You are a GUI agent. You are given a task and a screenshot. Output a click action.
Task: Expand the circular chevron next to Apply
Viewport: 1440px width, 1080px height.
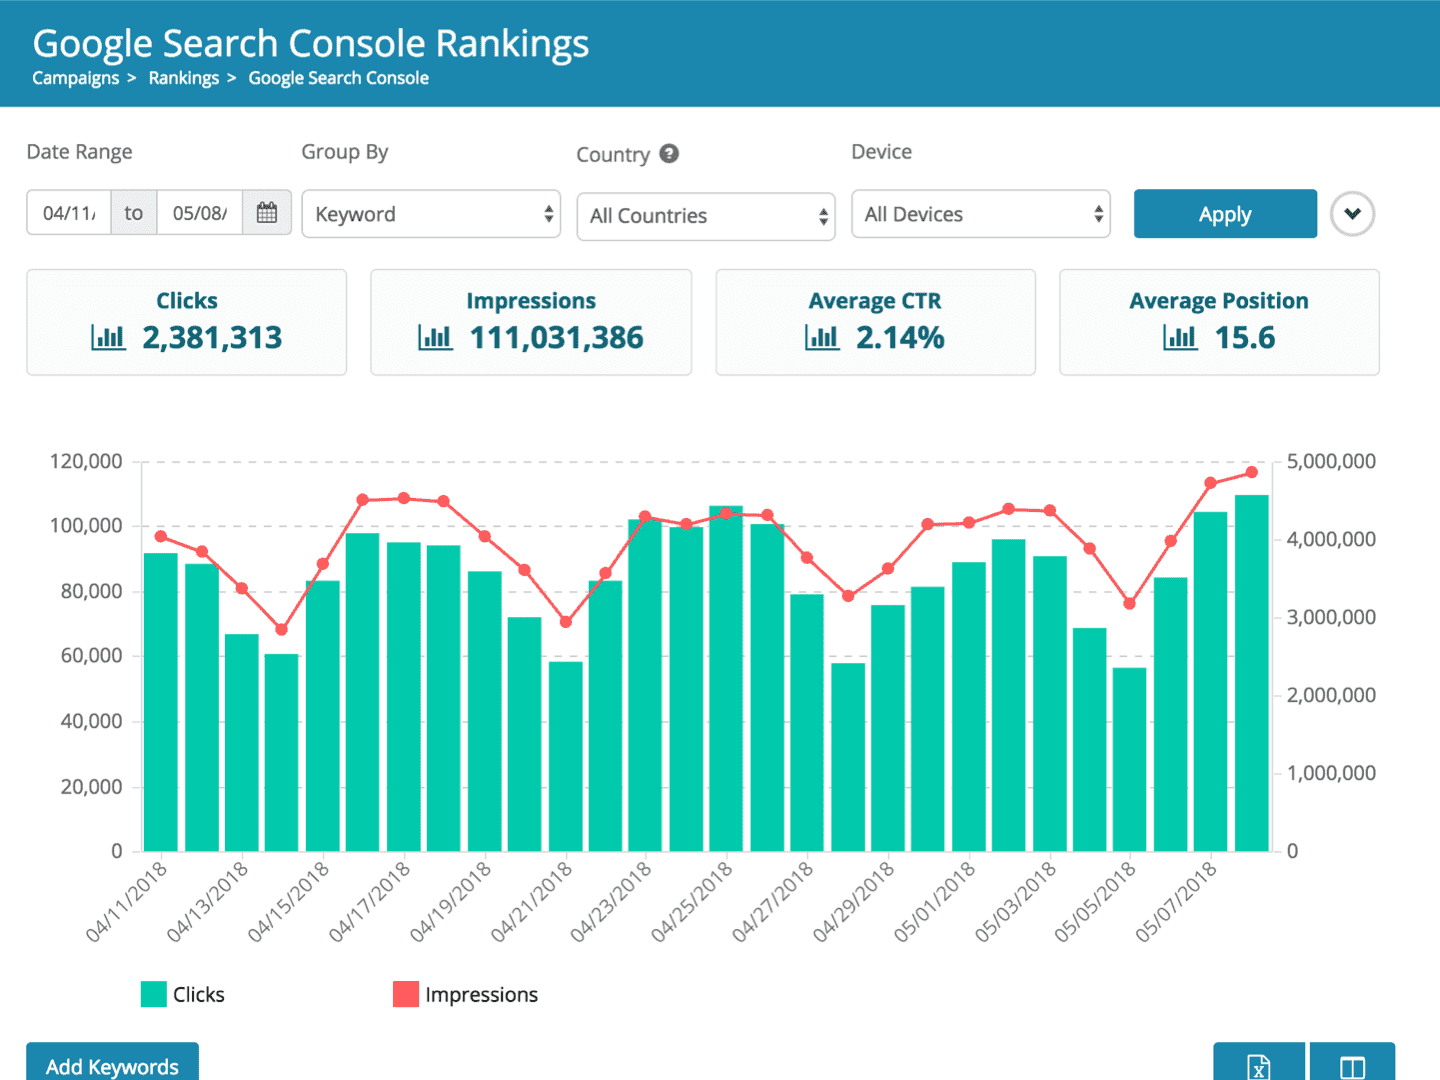coord(1352,214)
